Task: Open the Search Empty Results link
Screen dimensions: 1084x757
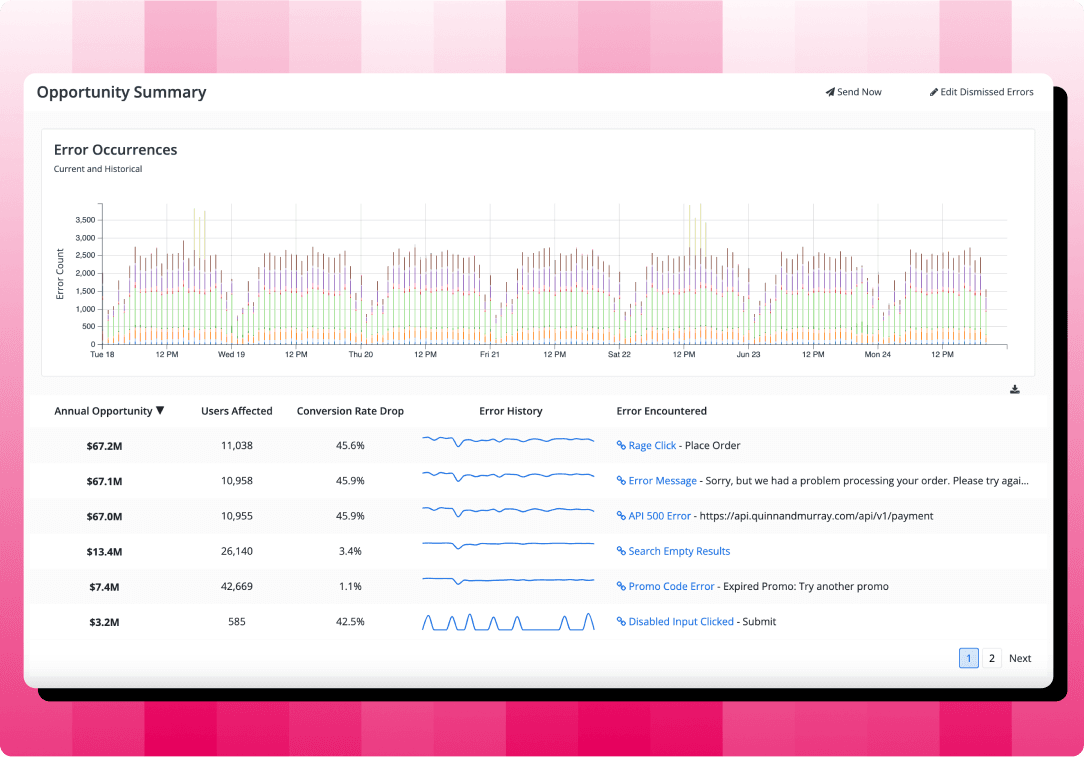Action: pyautogui.click(x=679, y=551)
